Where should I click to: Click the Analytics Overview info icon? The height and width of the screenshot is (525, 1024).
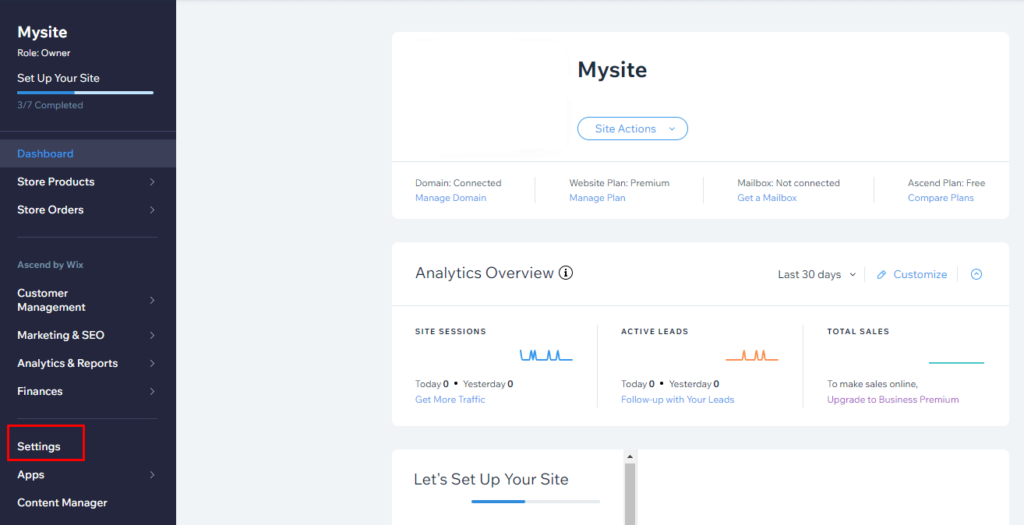(x=566, y=273)
